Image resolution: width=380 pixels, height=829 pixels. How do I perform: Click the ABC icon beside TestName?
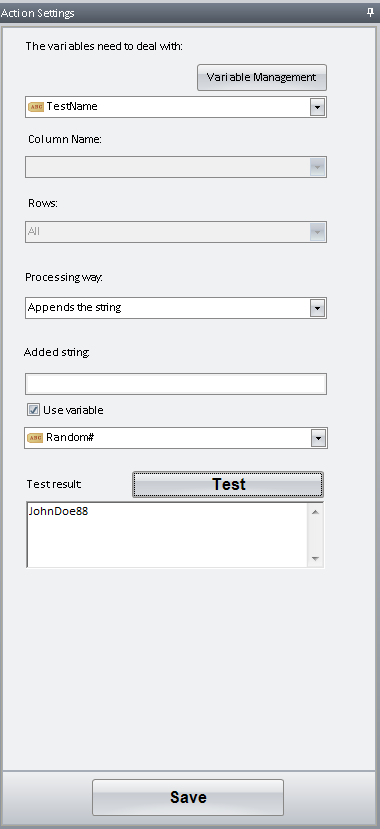pyautogui.click(x=35, y=107)
